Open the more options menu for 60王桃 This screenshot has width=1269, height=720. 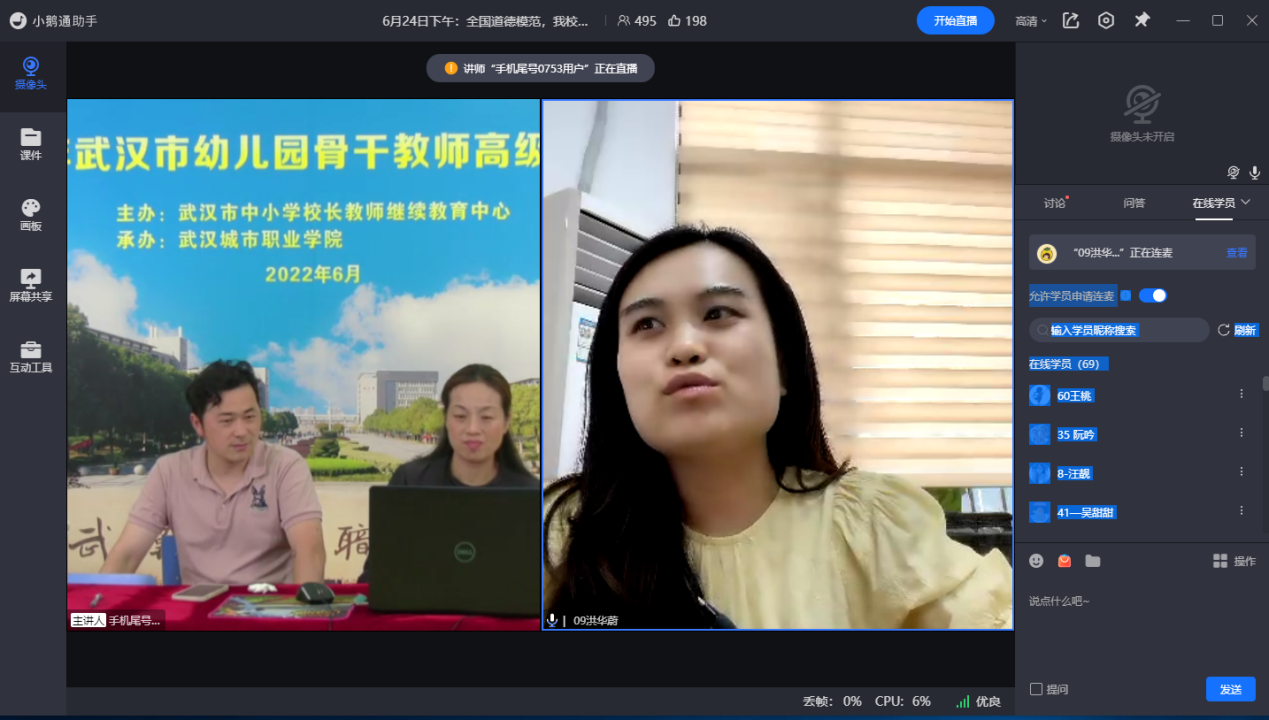[x=1241, y=395]
